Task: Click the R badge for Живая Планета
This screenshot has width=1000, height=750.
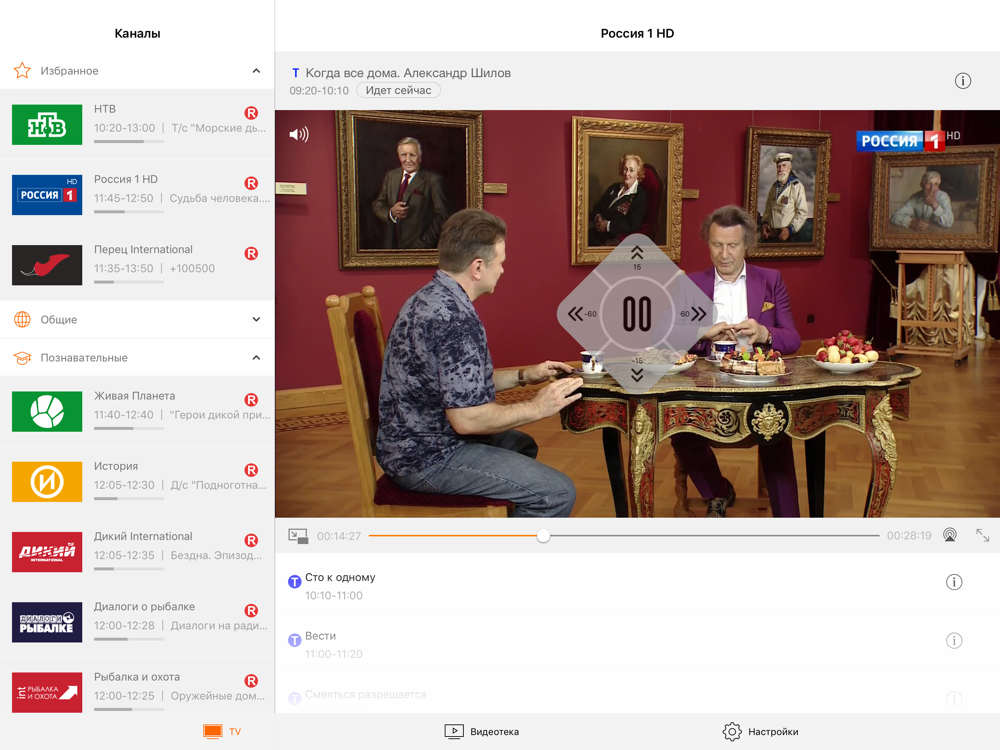Action: click(251, 400)
